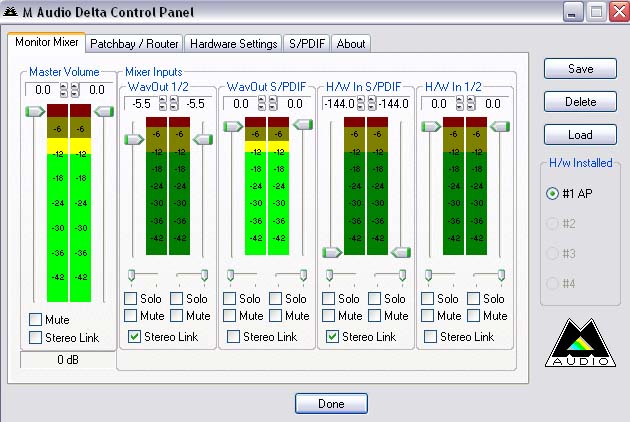The width and height of the screenshot is (630, 422).
Task: Solo the left WavOut S/PDIF channel
Action: click(x=229, y=299)
